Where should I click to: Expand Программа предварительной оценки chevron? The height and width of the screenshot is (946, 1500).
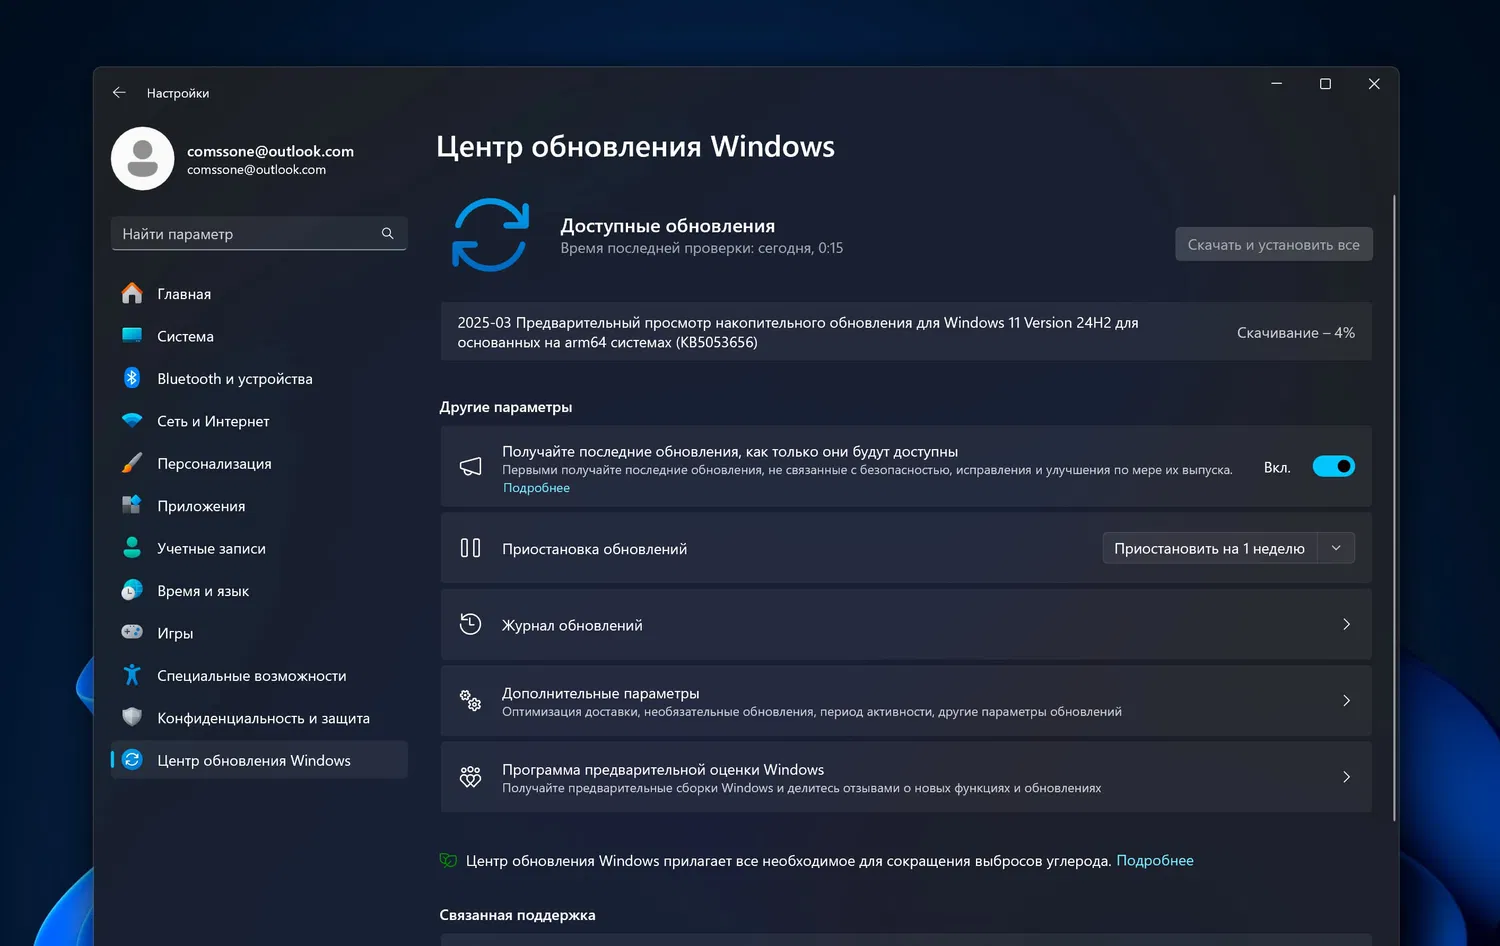coord(1346,777)
